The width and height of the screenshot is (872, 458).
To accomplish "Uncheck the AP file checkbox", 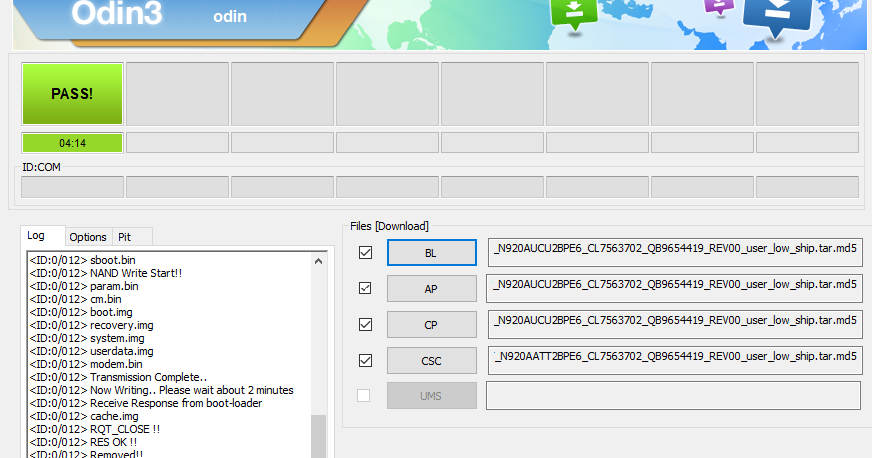I will click(x=365, y=288).
